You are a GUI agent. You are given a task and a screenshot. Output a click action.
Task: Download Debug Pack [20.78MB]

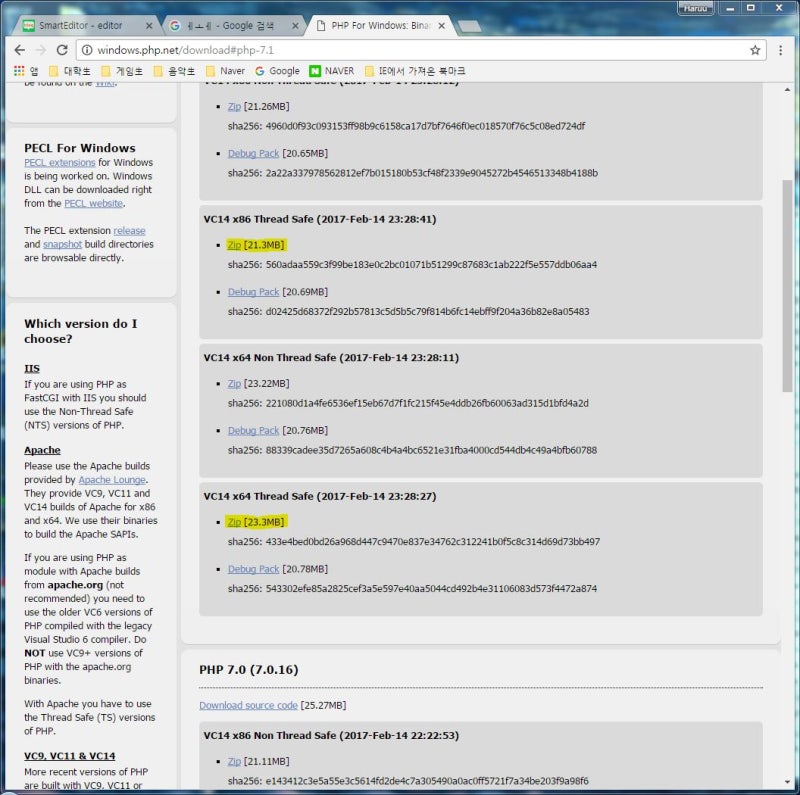pyautogui.click(x=253, y=569)
